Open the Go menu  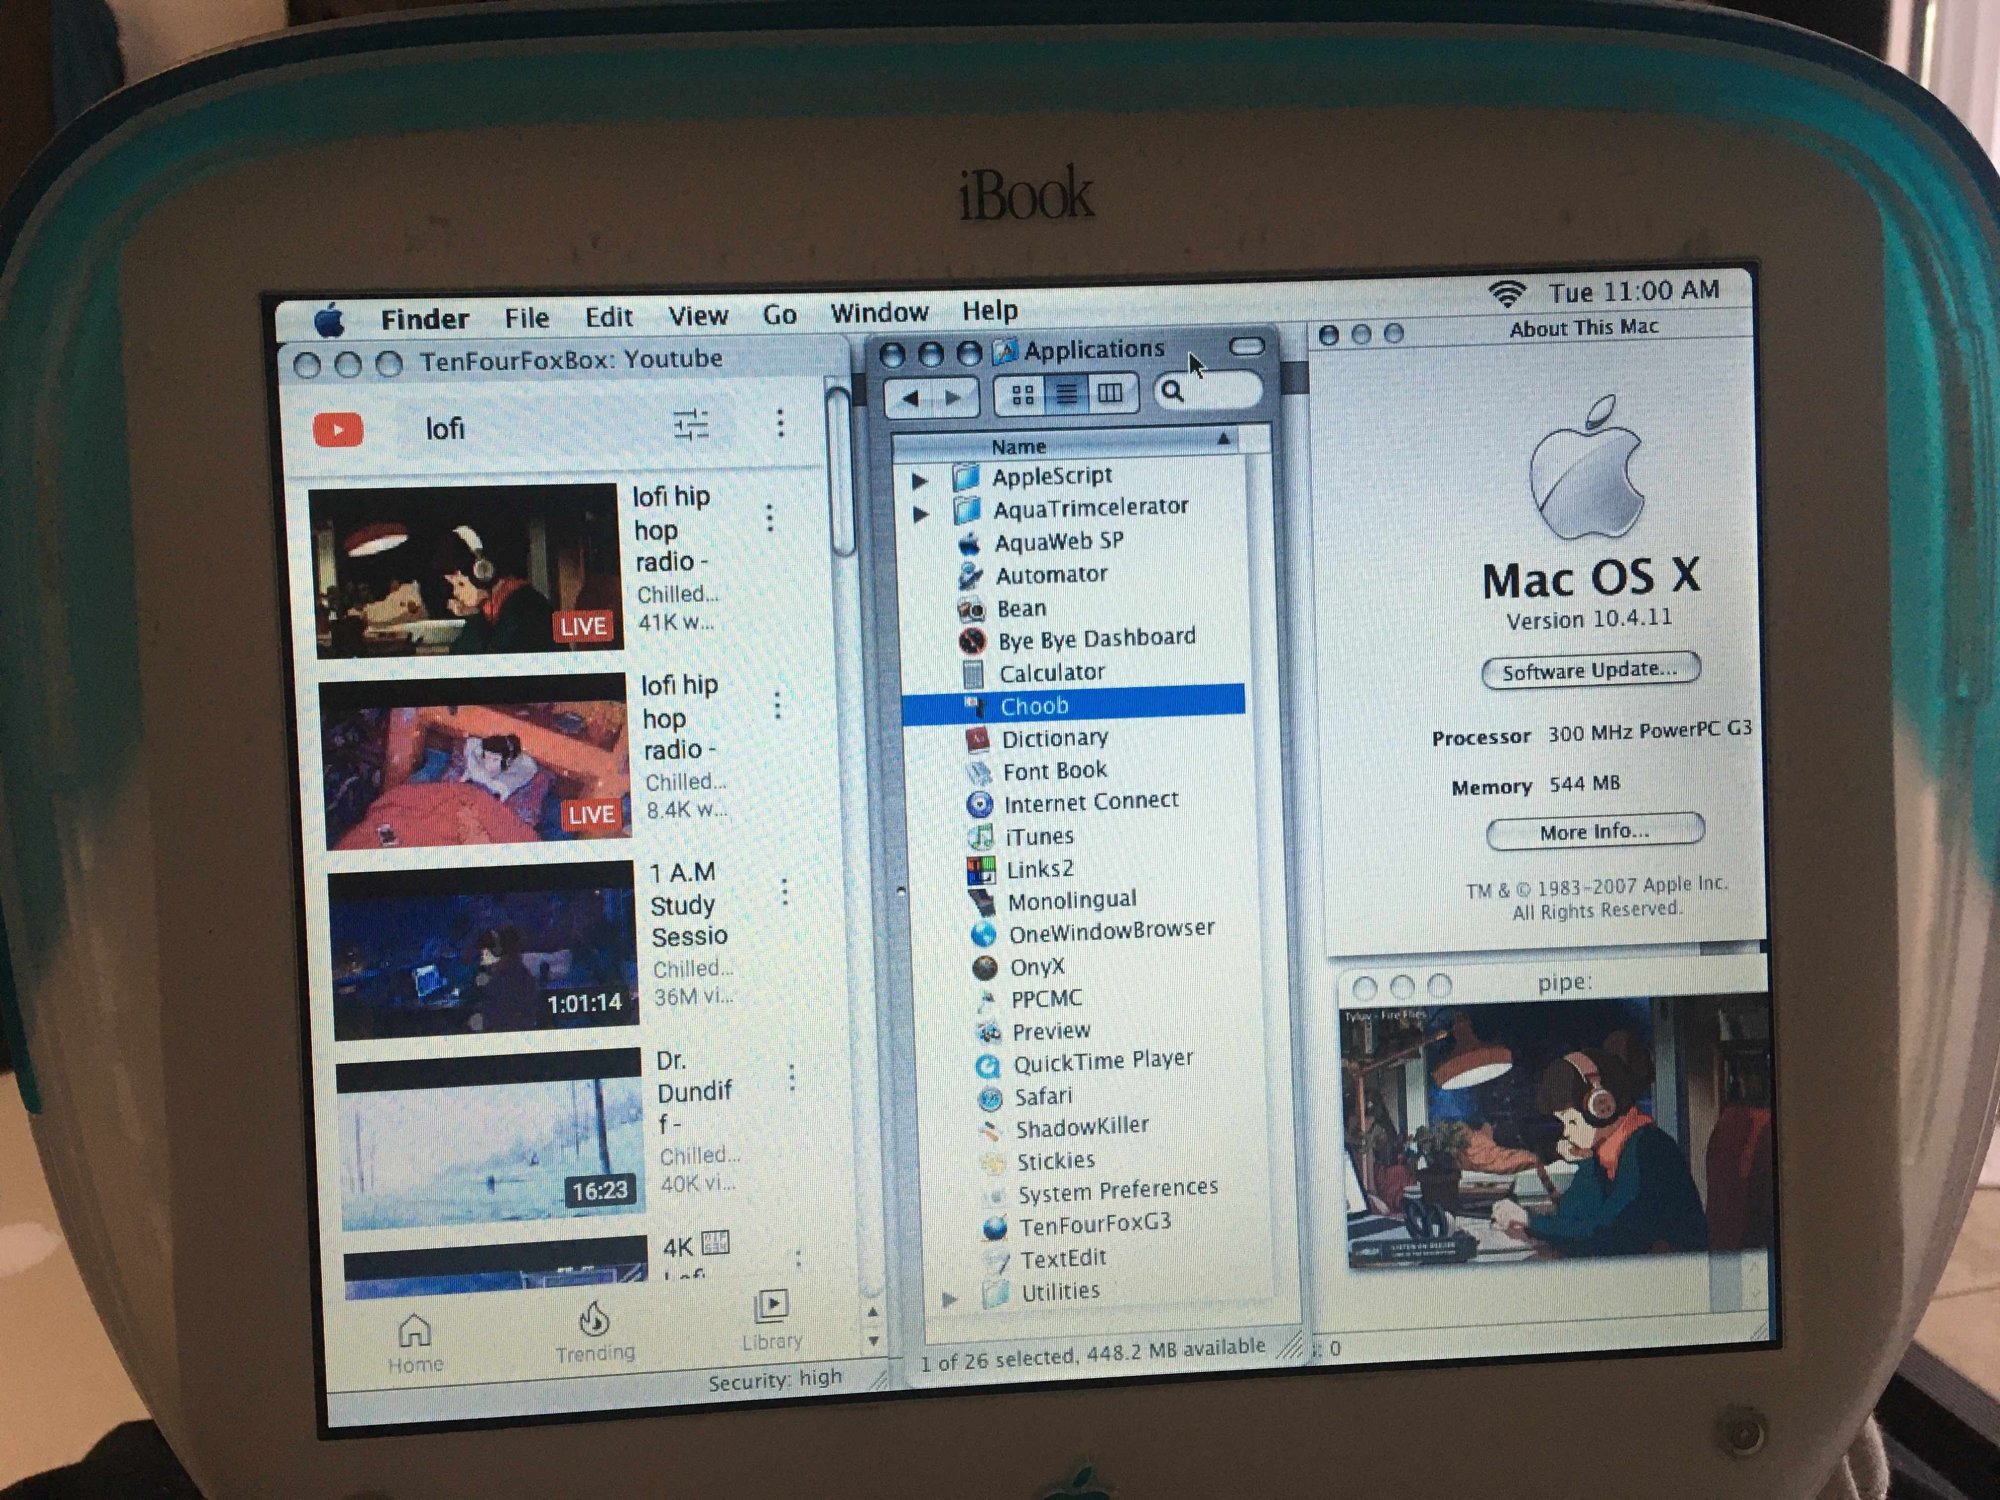point(780,315)
